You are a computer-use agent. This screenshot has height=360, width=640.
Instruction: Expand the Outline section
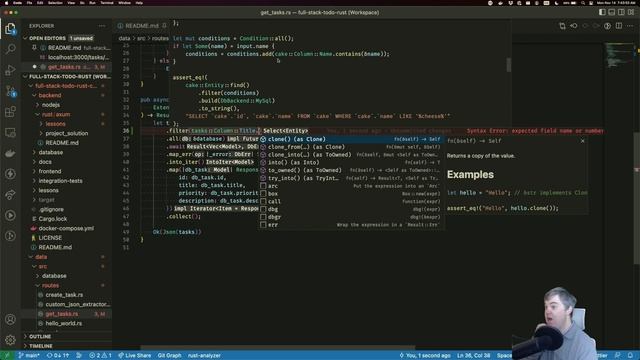(x=67, y=336)
